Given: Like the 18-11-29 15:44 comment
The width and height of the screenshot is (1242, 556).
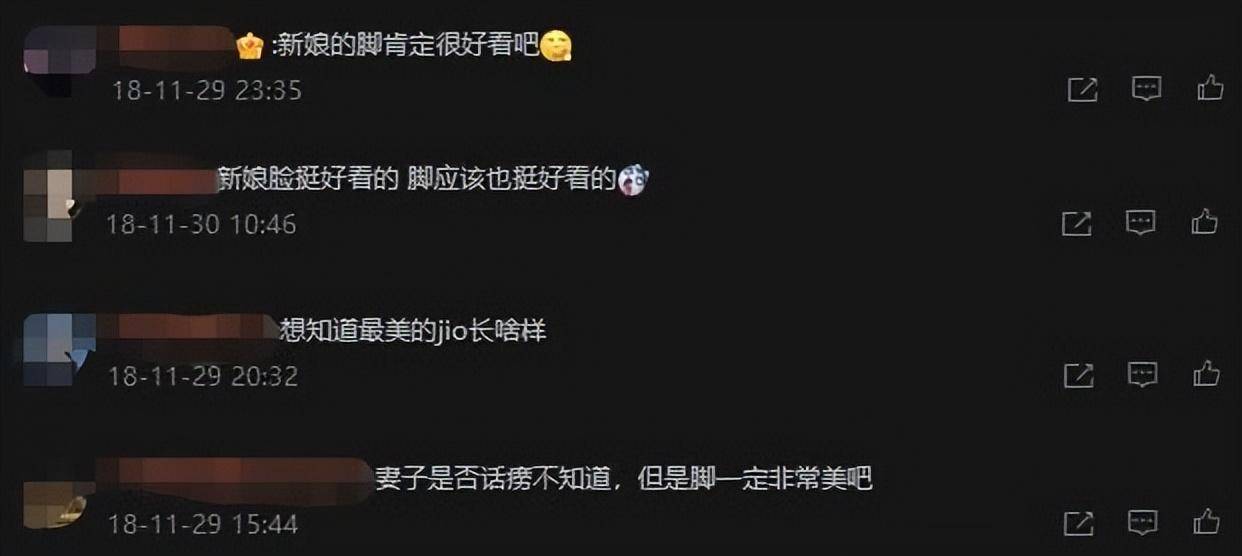Looking at the screenshot, I should click(1206, 521).
